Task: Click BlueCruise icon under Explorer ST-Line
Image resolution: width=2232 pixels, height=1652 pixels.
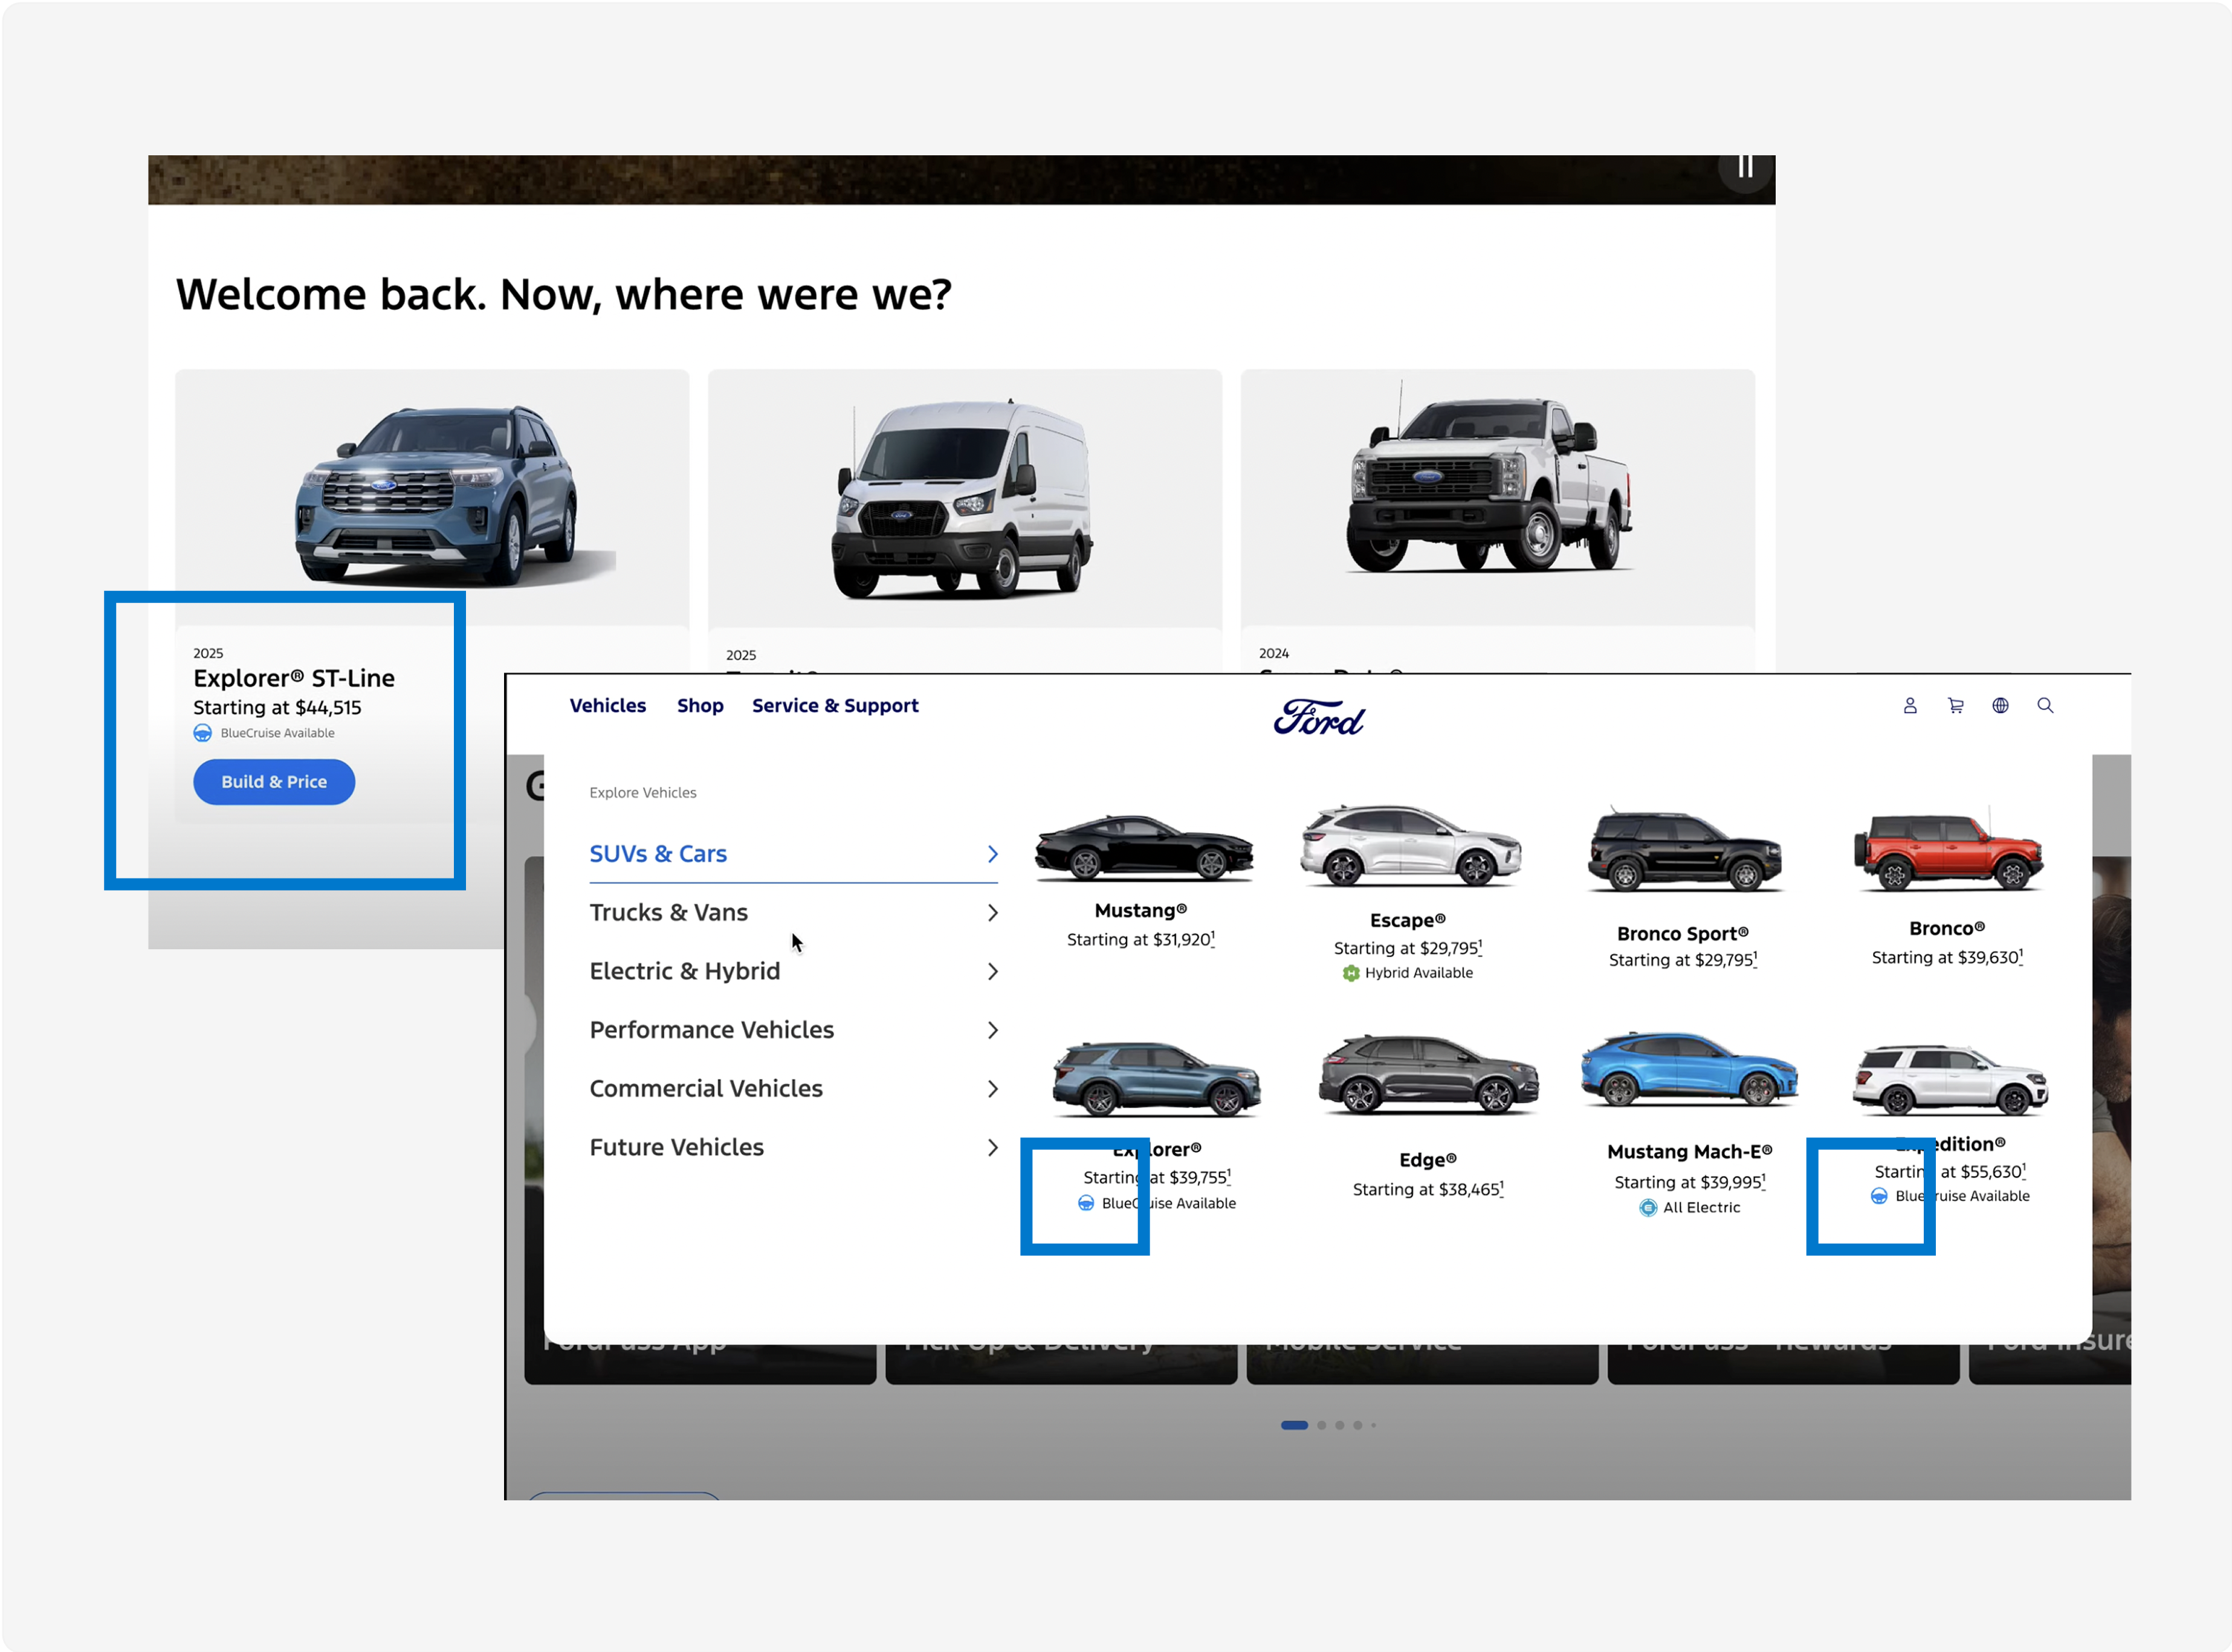Action: 203,733
